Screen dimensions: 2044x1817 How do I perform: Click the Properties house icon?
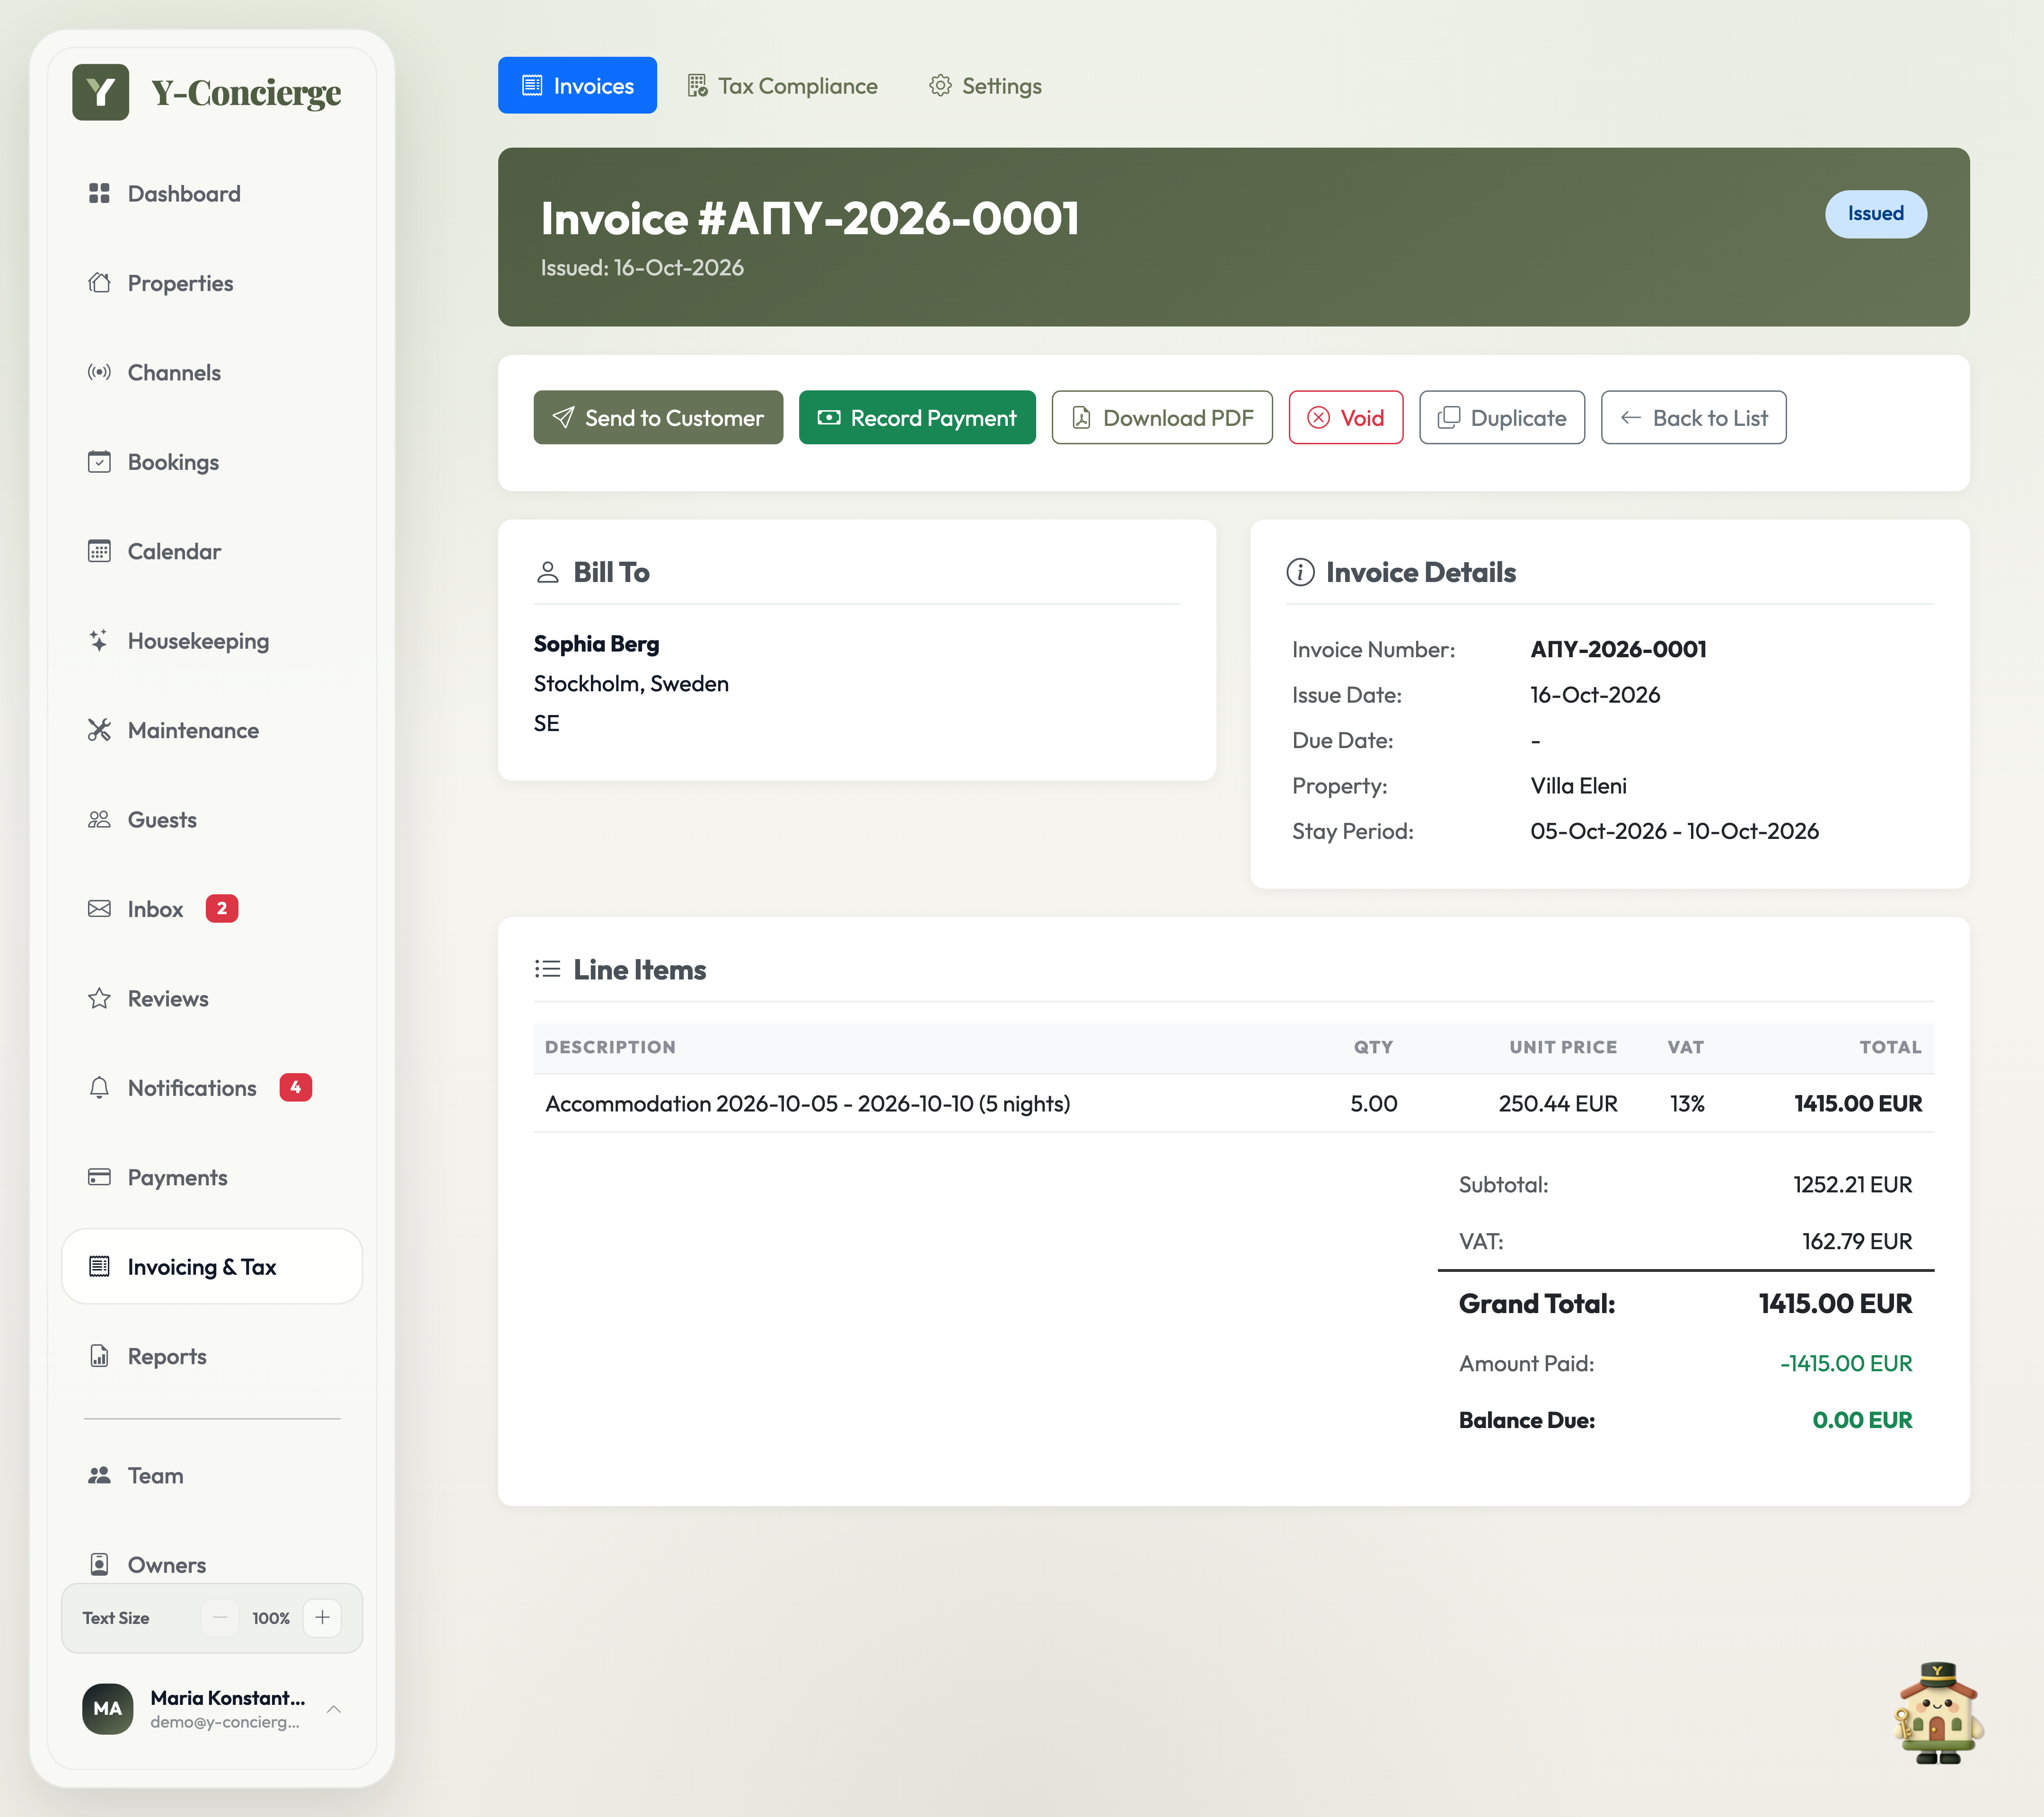[99, 283]
